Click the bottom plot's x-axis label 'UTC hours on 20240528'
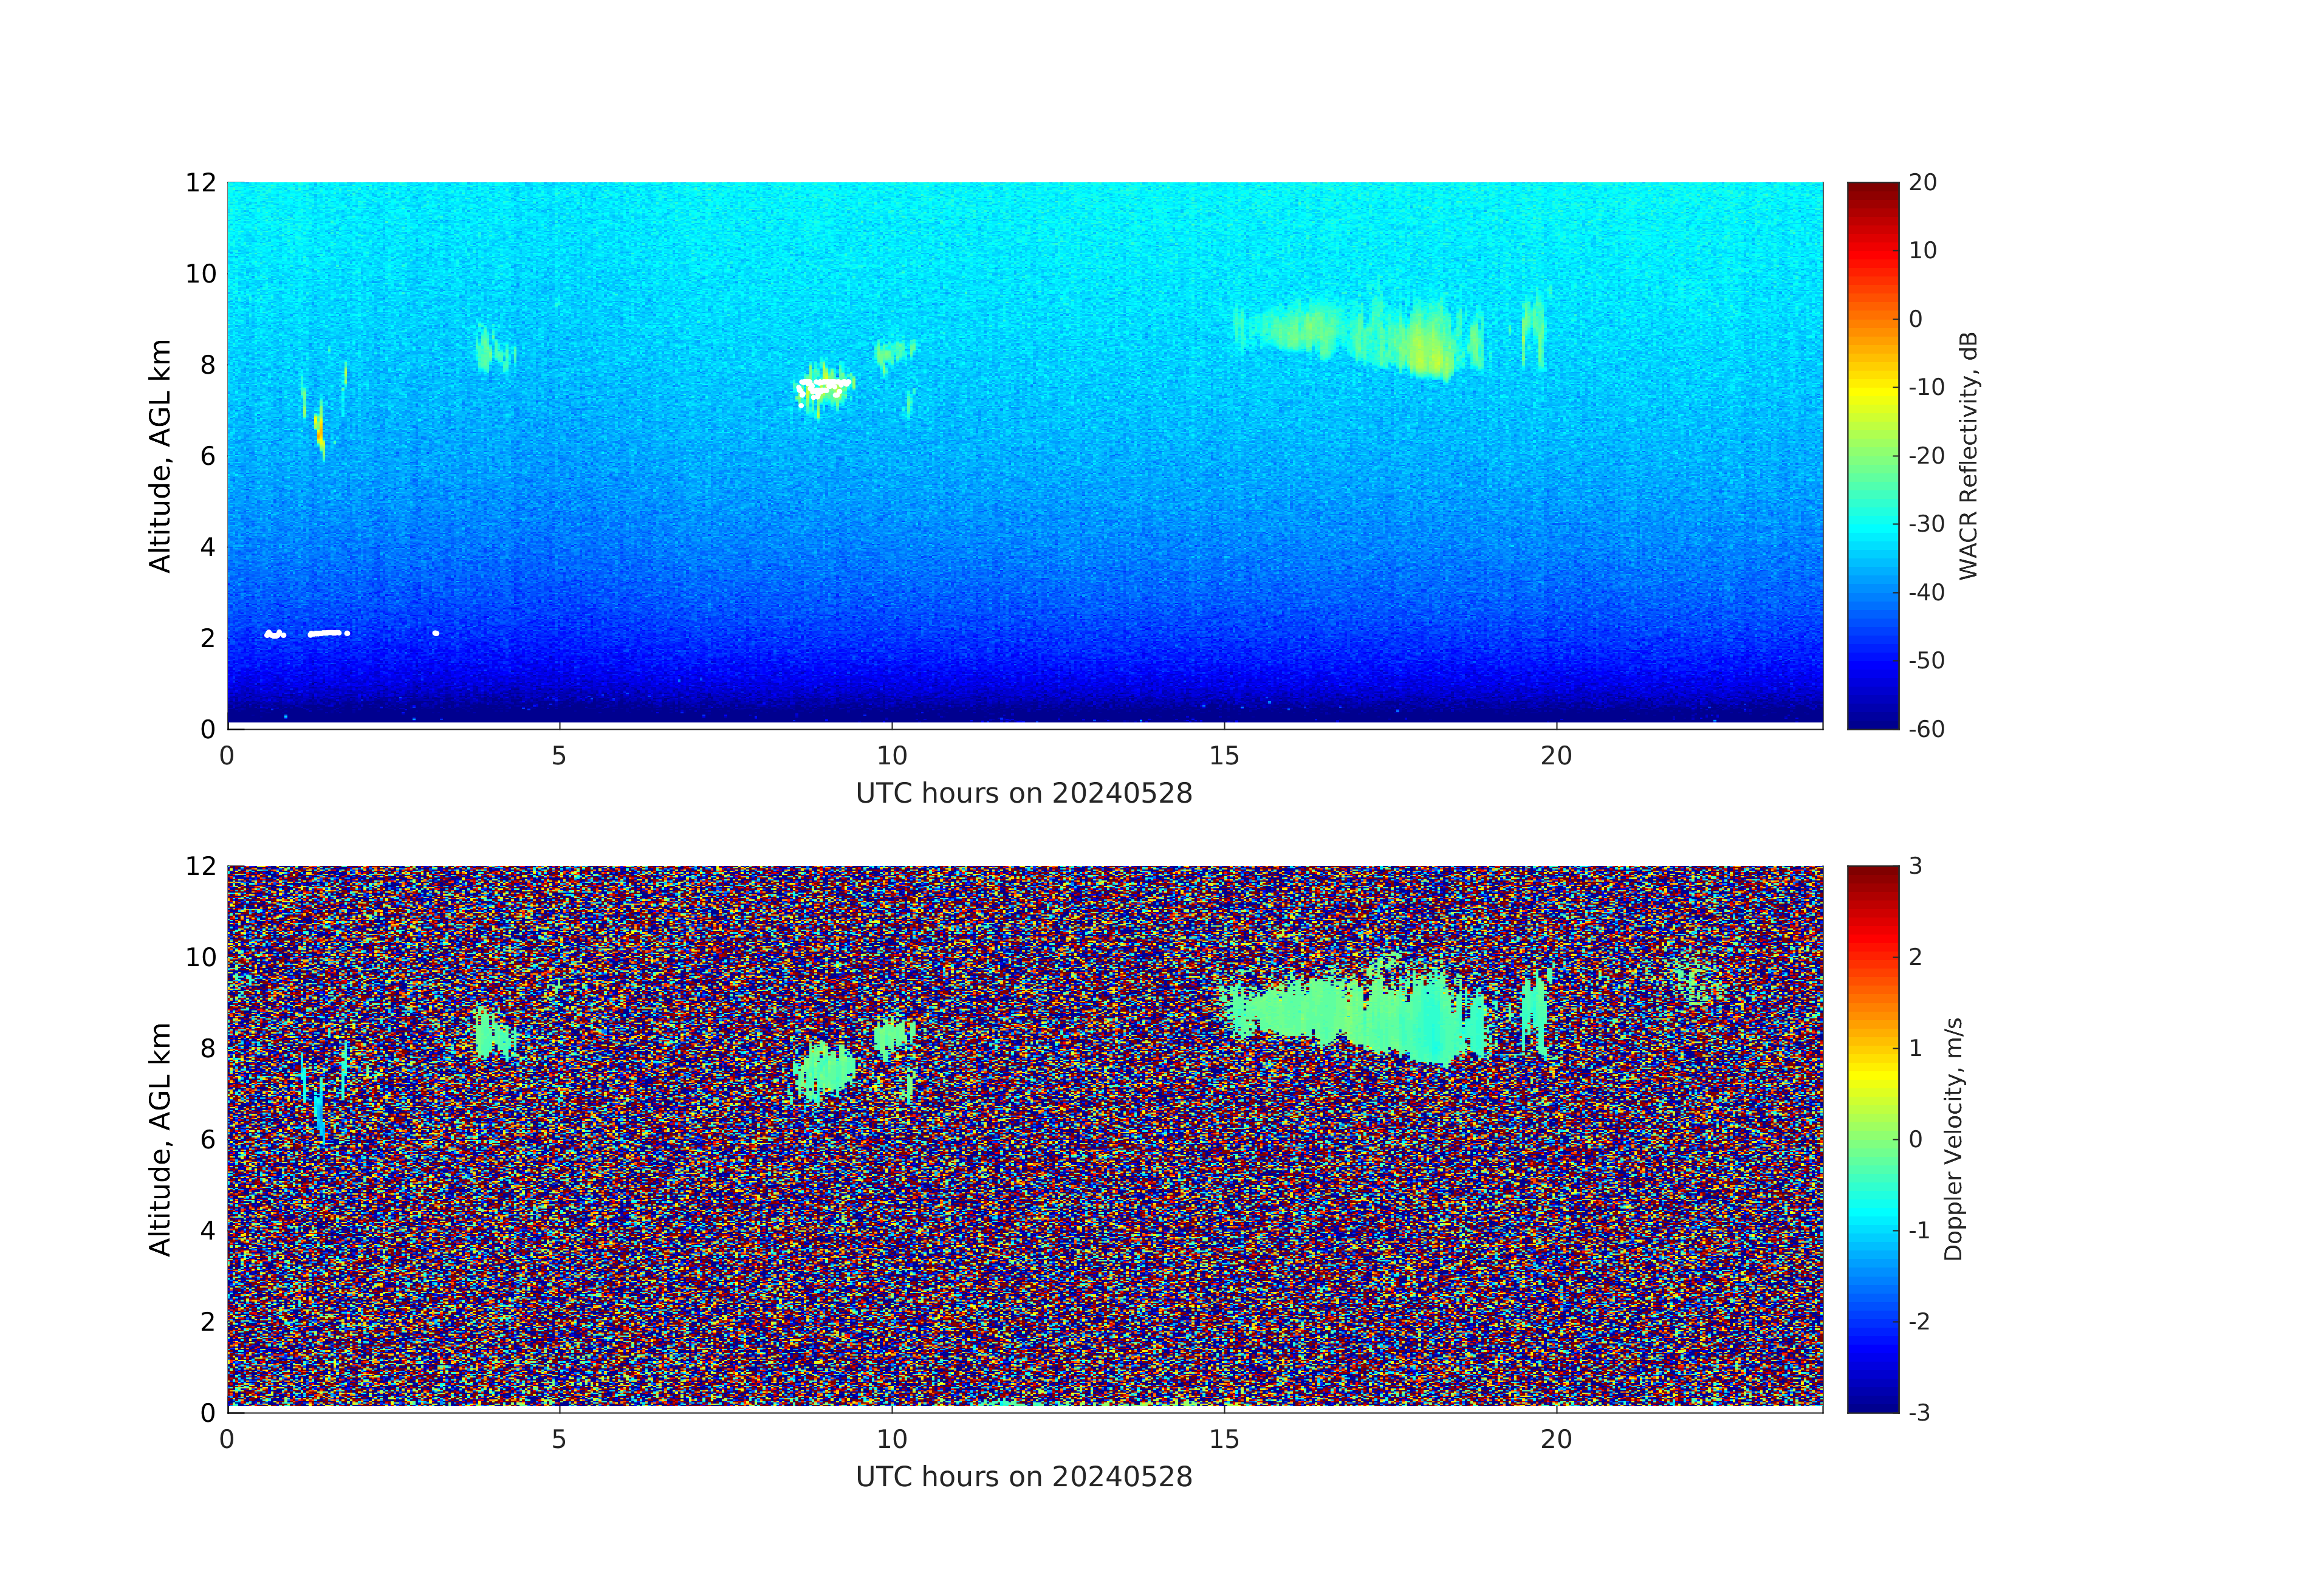Screen dimensions: 2324x1595 1024,1477
